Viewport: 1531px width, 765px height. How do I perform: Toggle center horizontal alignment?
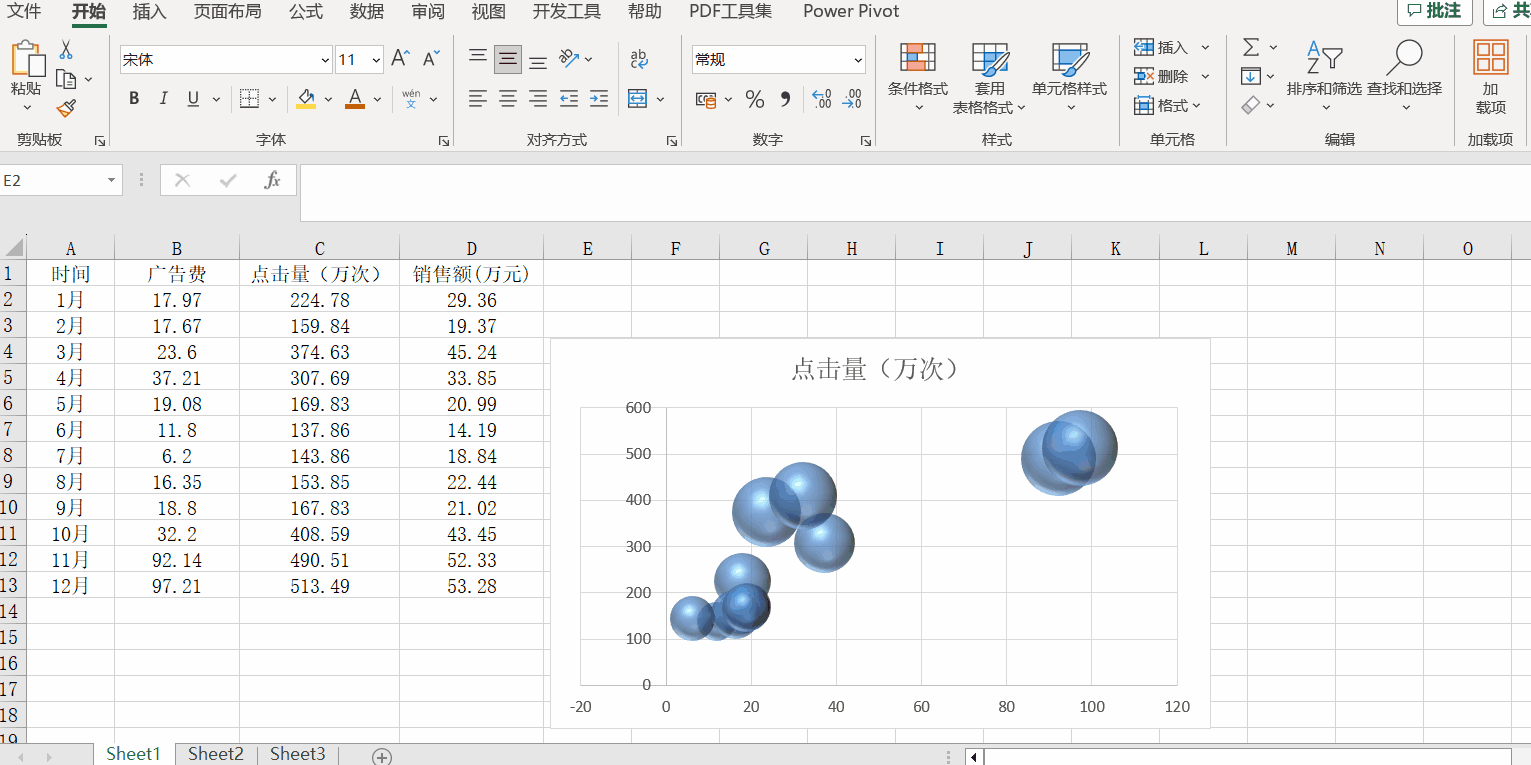[508, 99]
